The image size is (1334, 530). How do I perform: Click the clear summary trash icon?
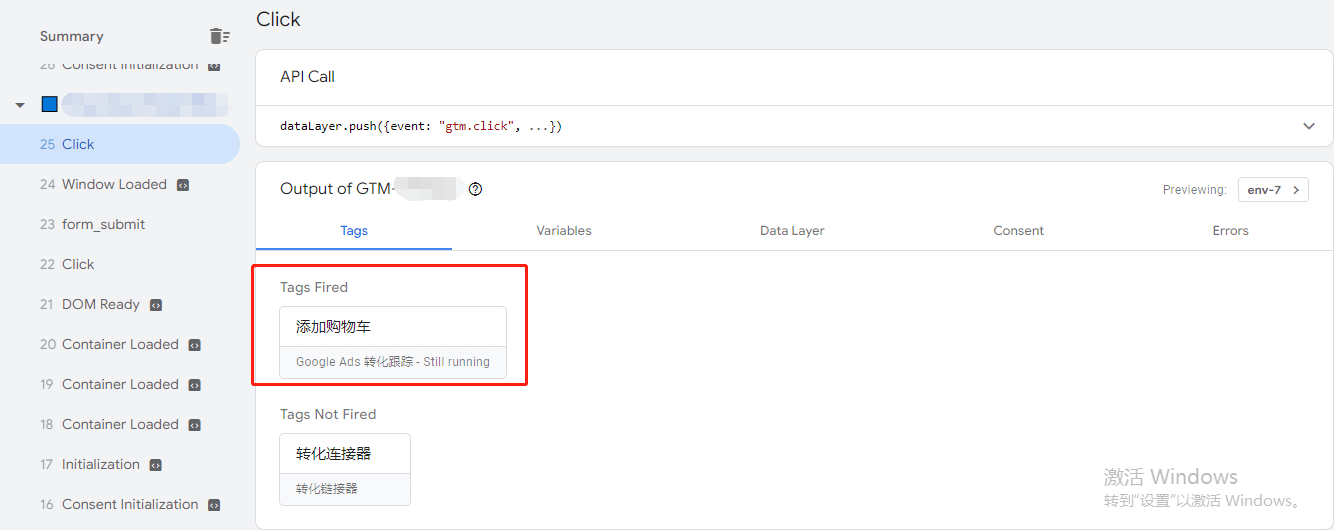tap(219, 36)
